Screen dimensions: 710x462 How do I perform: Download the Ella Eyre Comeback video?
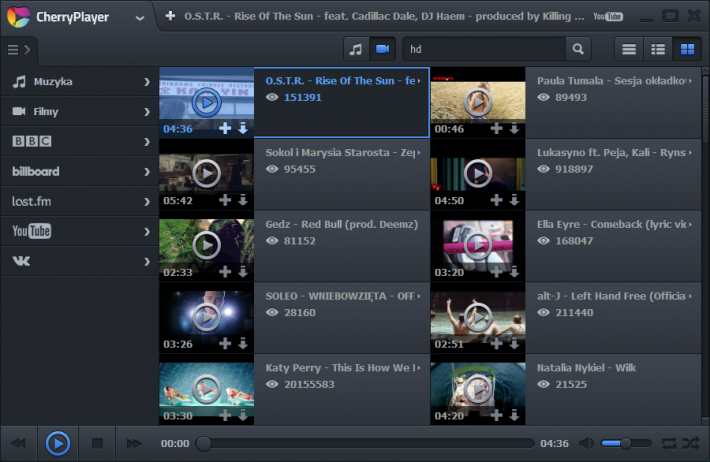pos(514,271)
